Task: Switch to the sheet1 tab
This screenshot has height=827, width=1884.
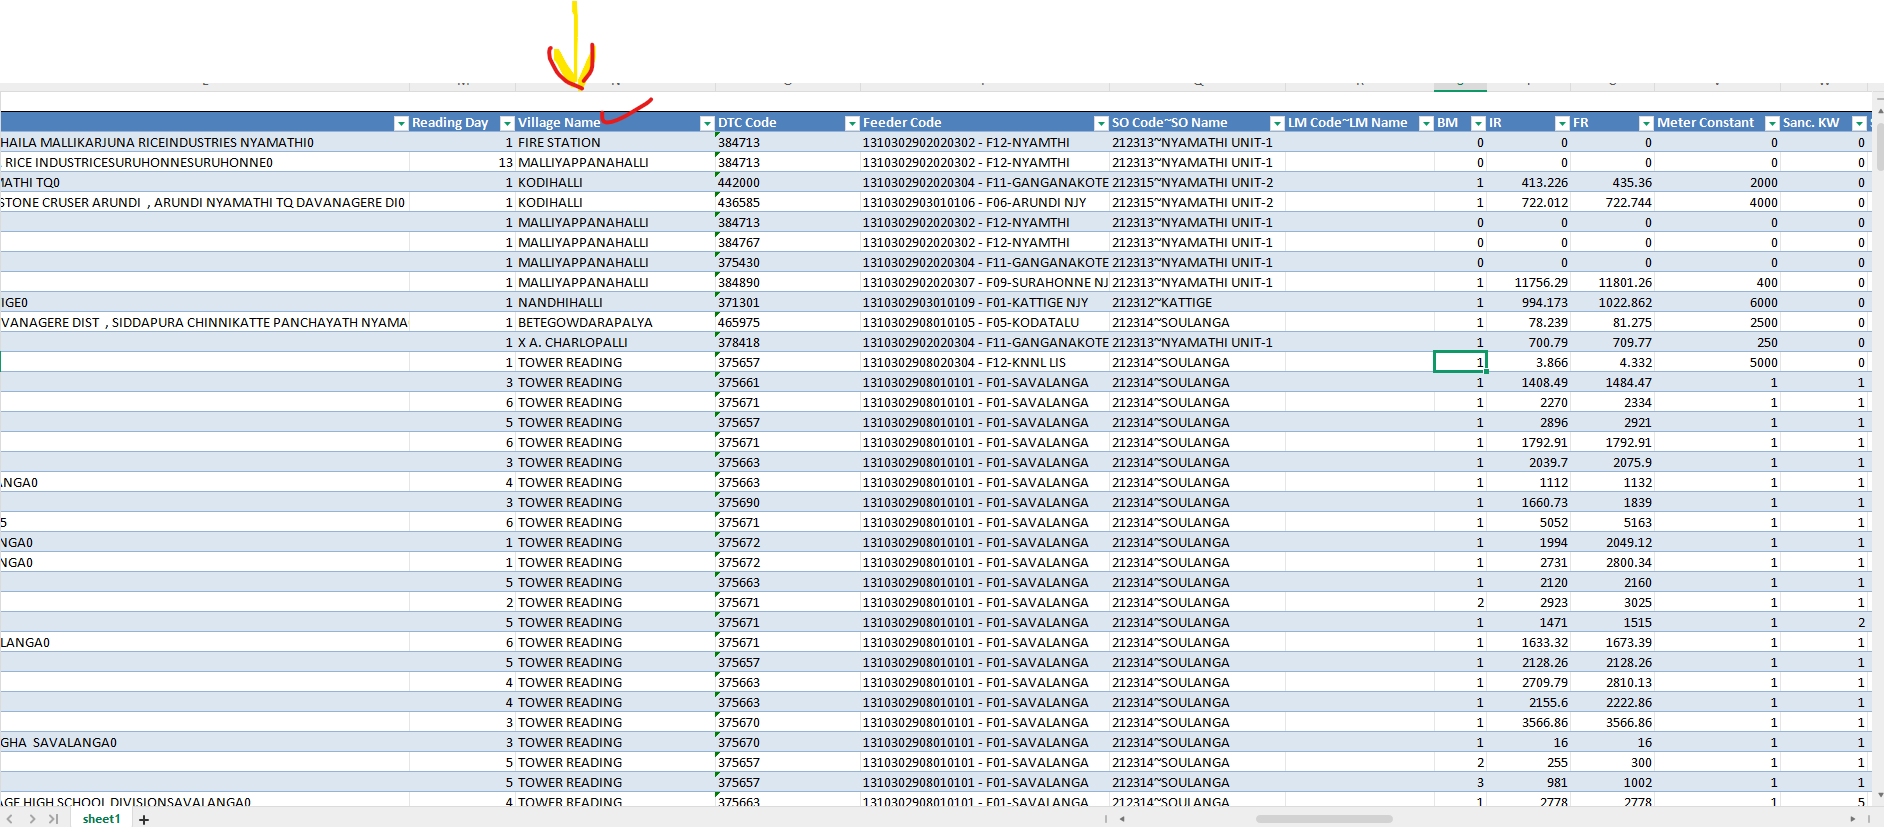Action: [101, 819]
